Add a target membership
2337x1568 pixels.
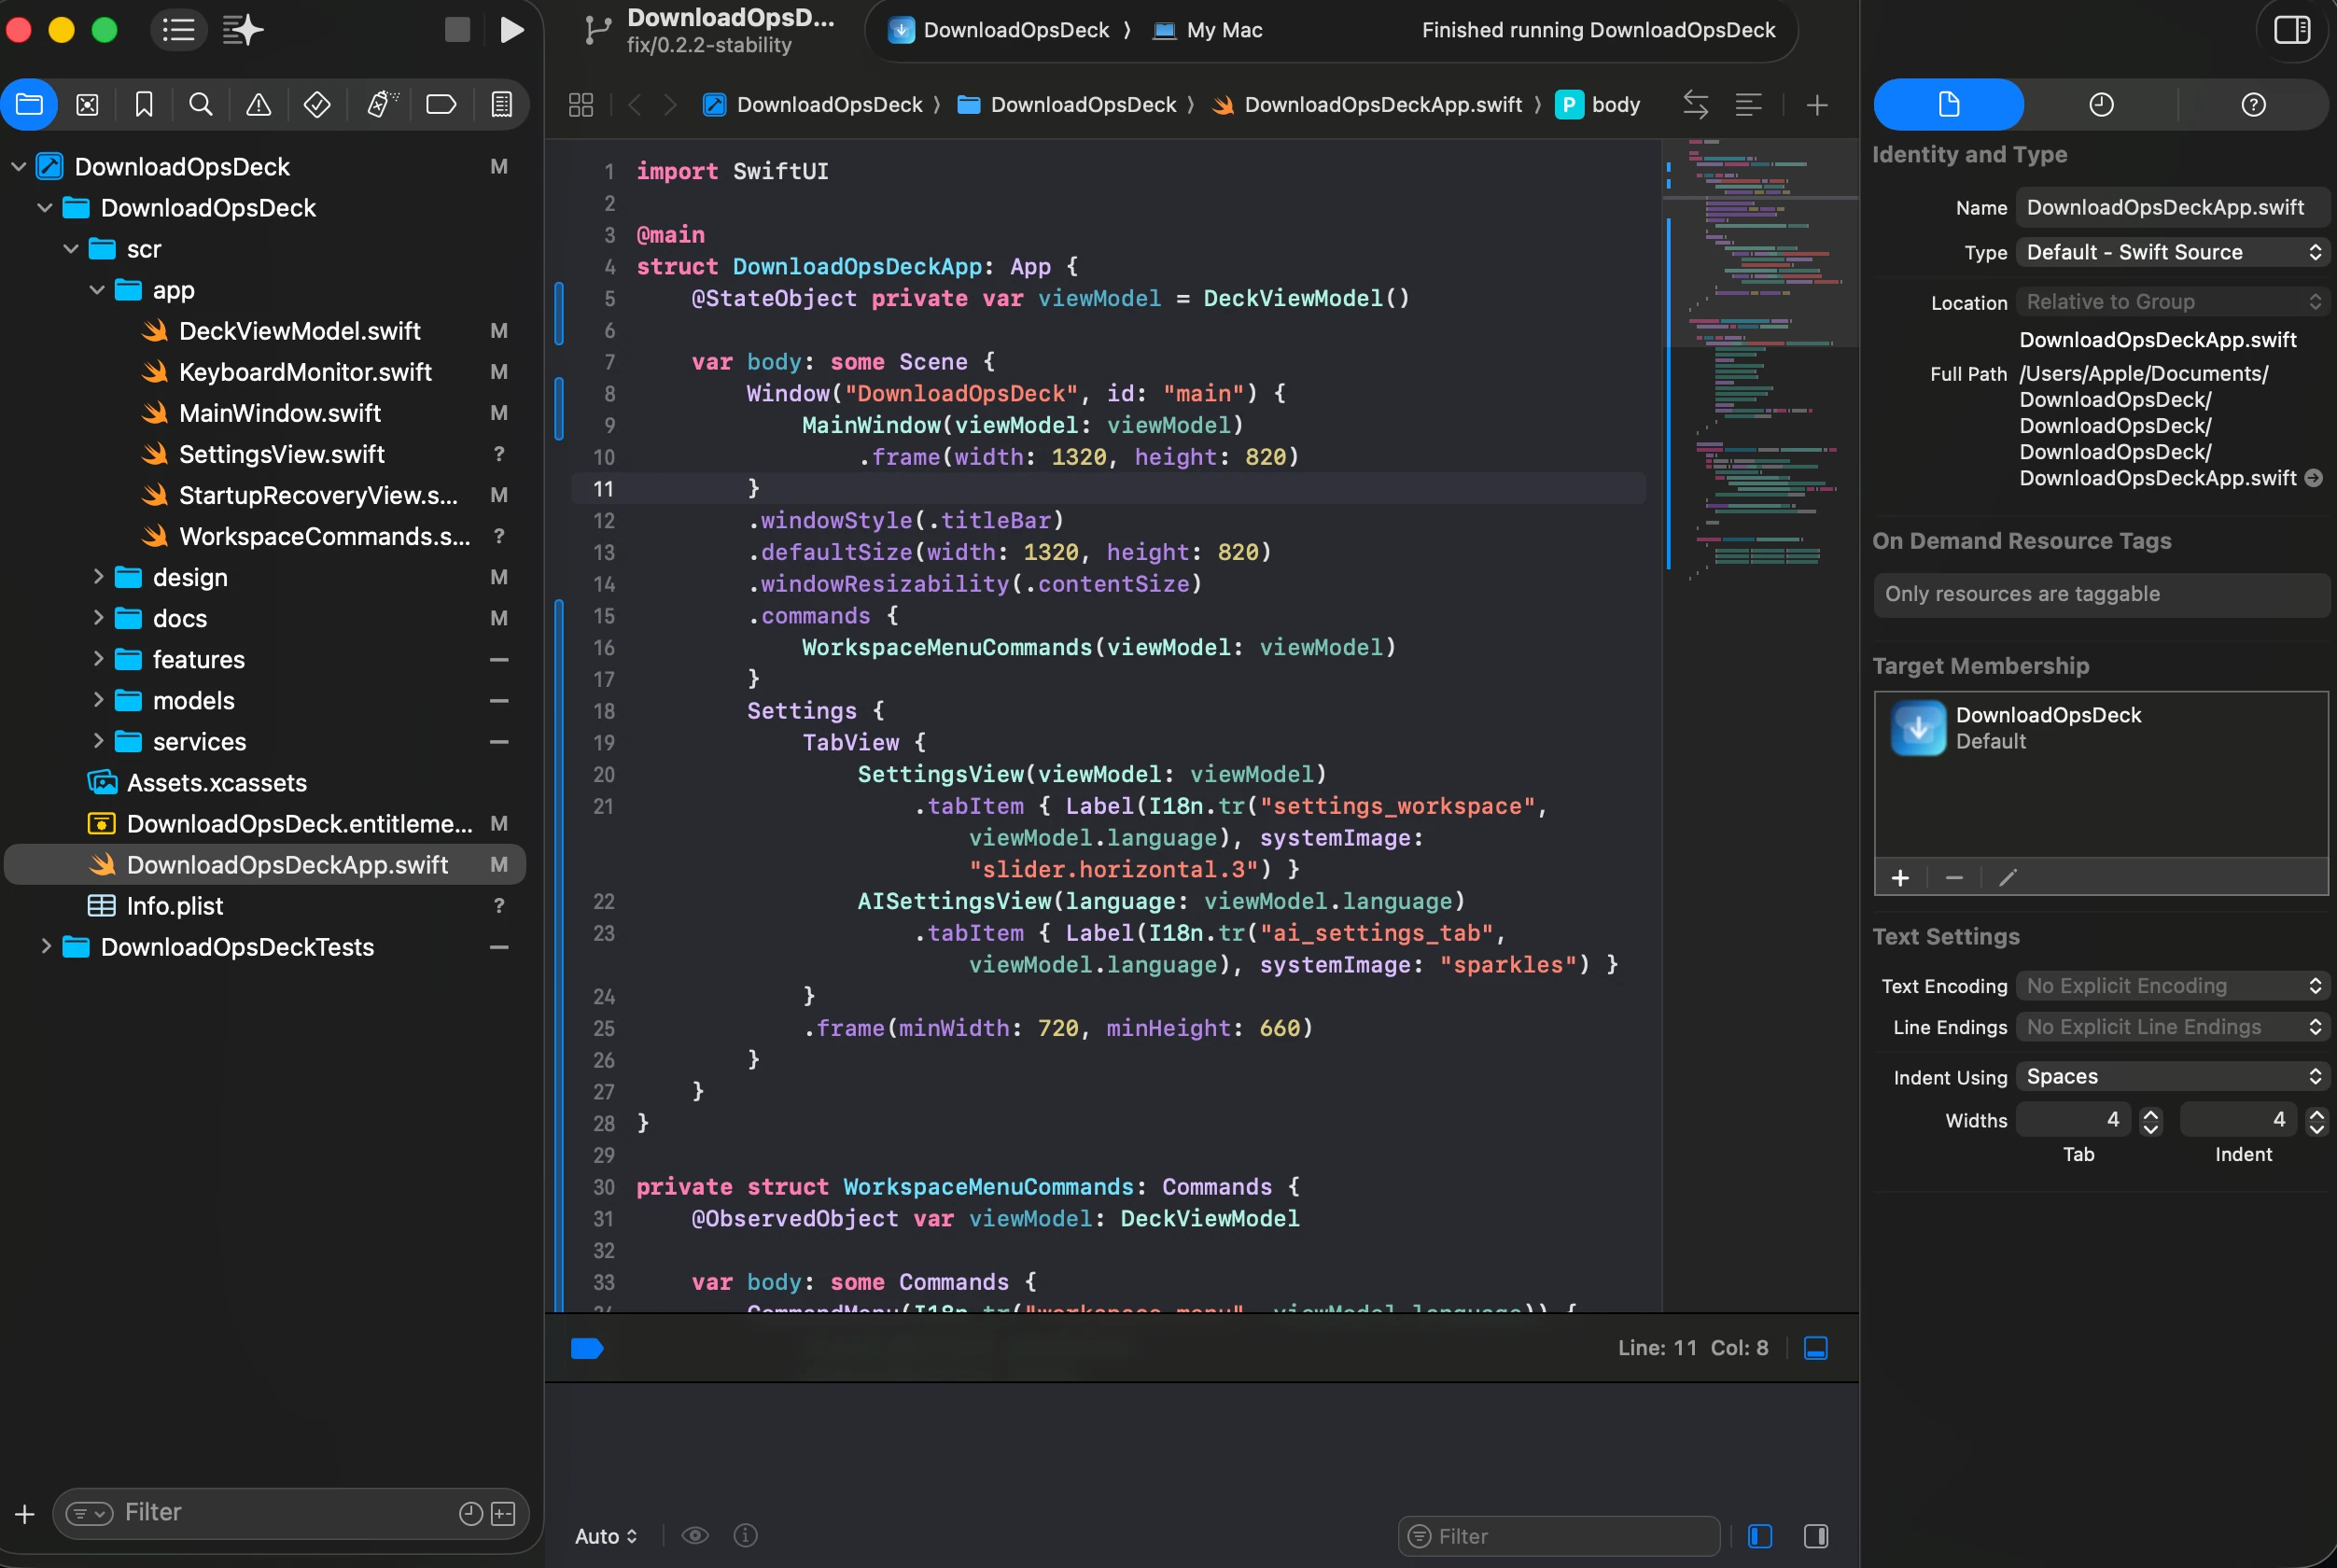[1900, 878]
